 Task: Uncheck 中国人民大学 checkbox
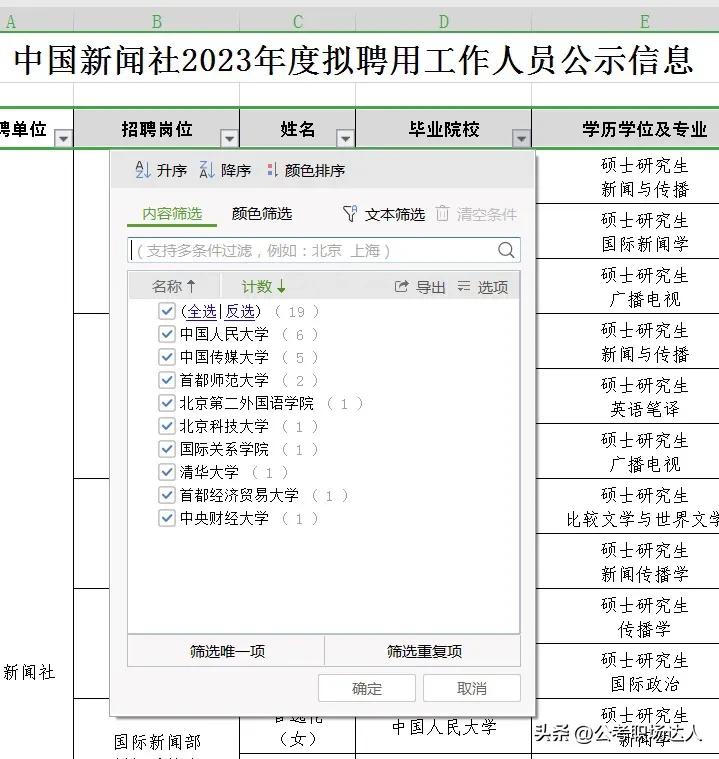167,334
